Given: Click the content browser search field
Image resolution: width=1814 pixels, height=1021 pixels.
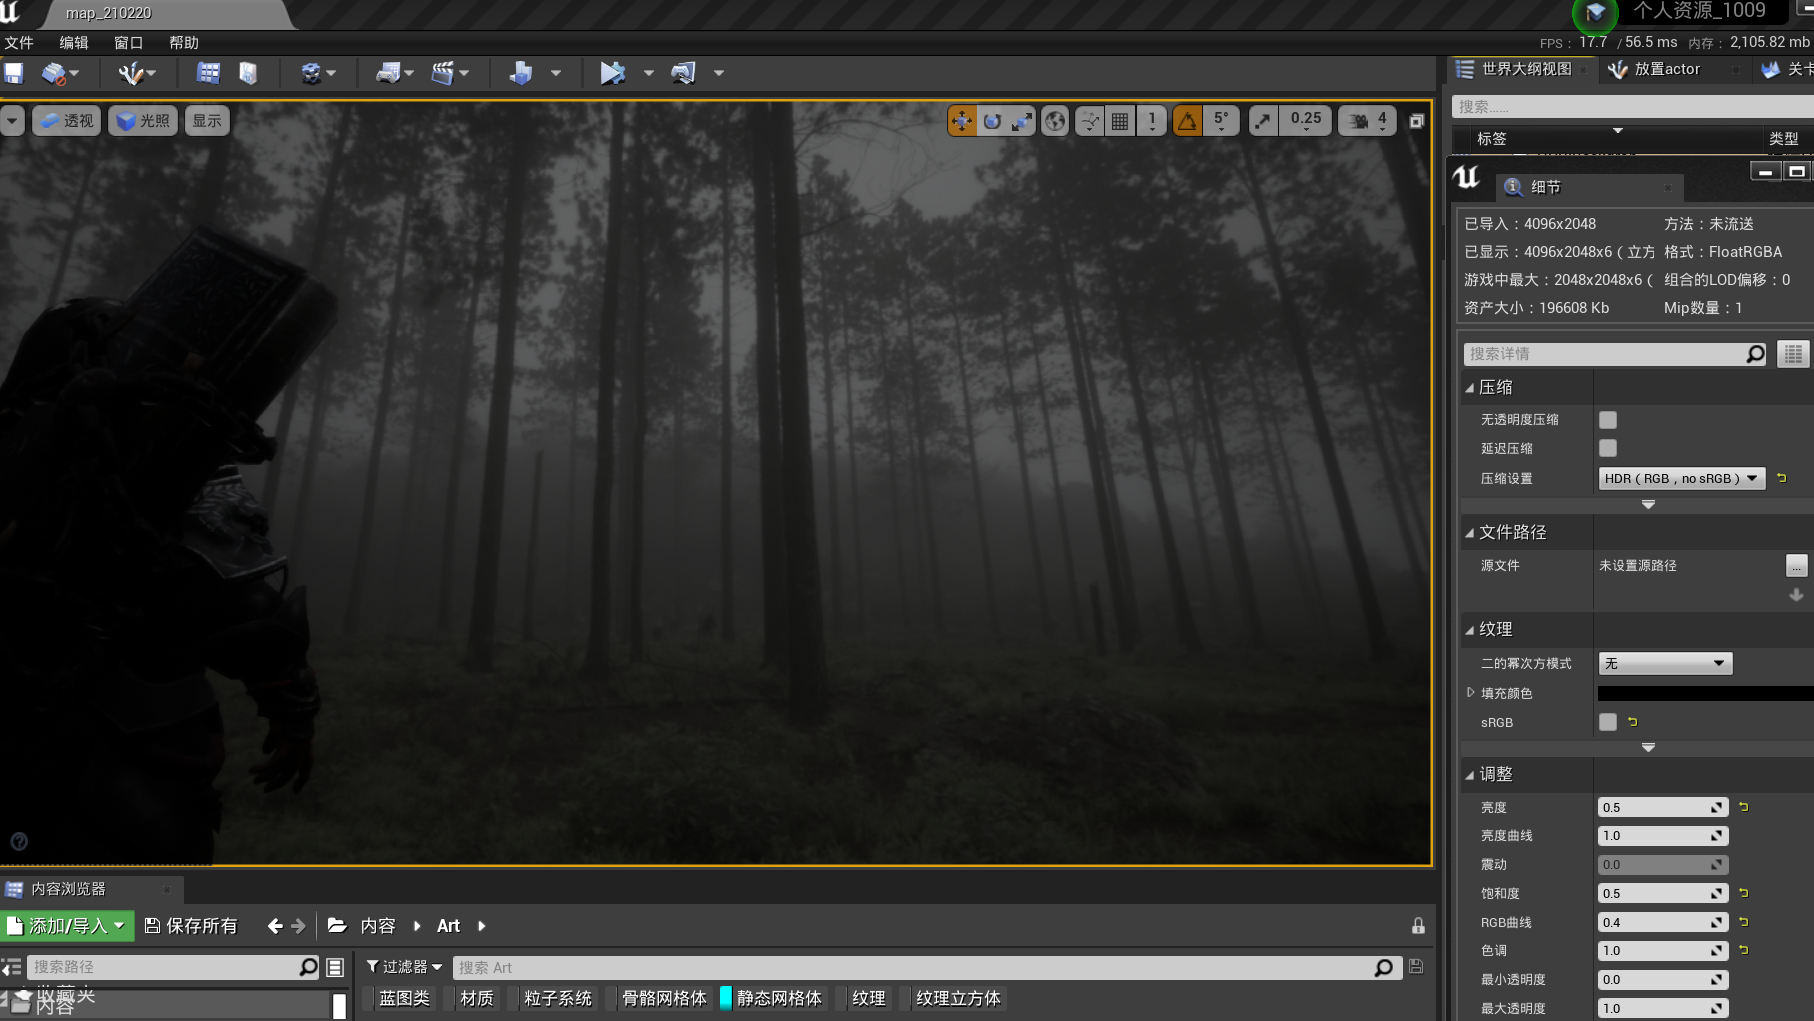Looking at the screenshot, I should click(x=900, y=967).
